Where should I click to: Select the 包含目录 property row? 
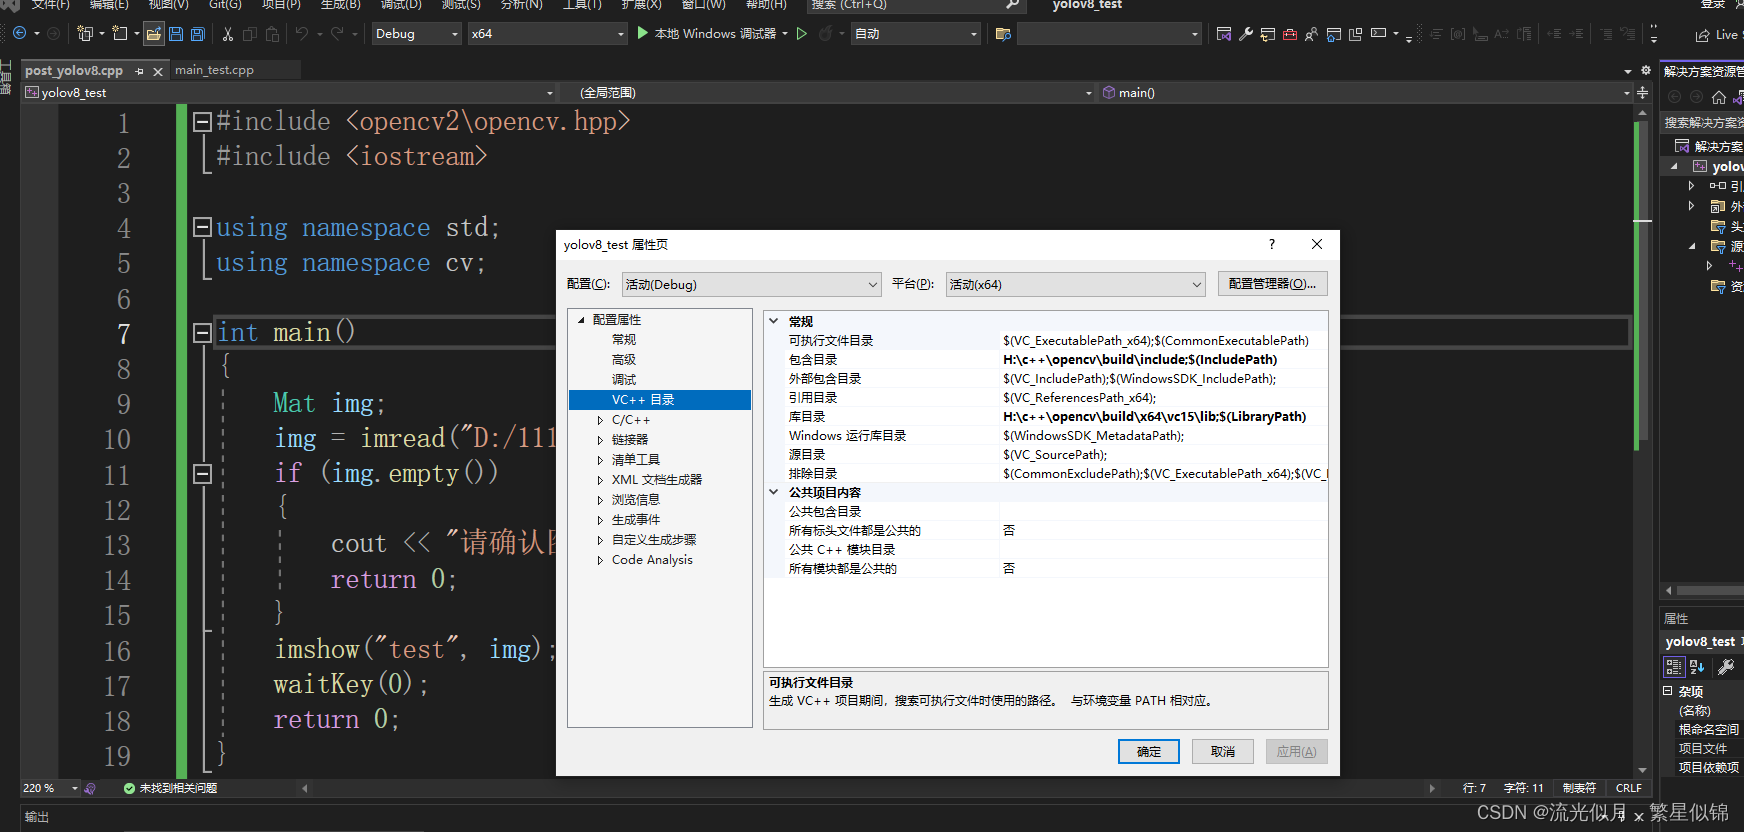coord(1048,360)
